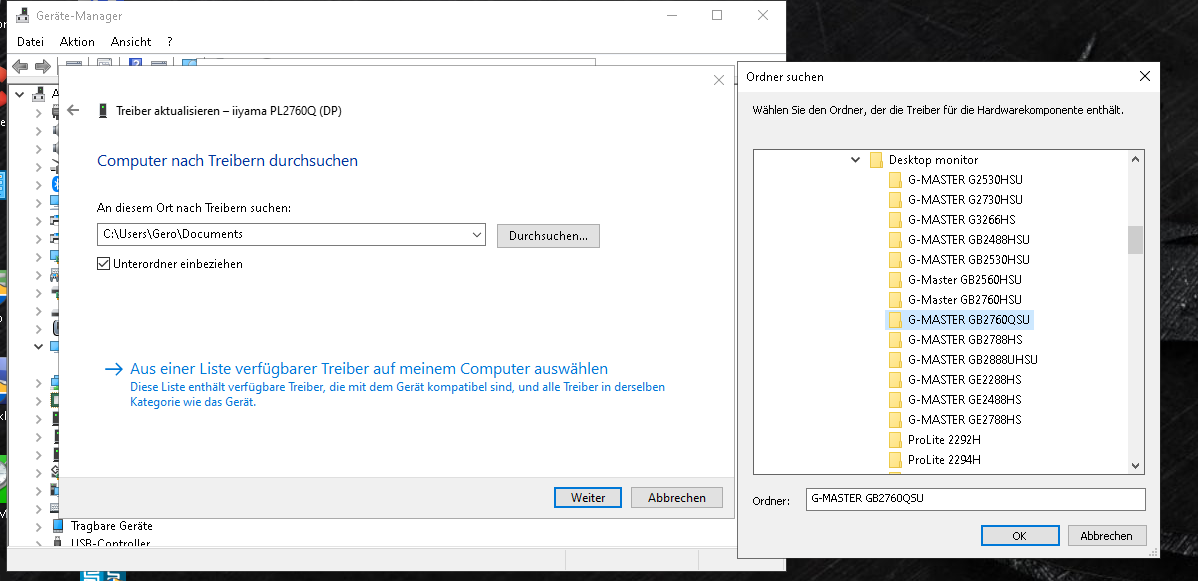
Task: Click the folder icon beside G-MASTER GB2488HSU
Action: 895,239
